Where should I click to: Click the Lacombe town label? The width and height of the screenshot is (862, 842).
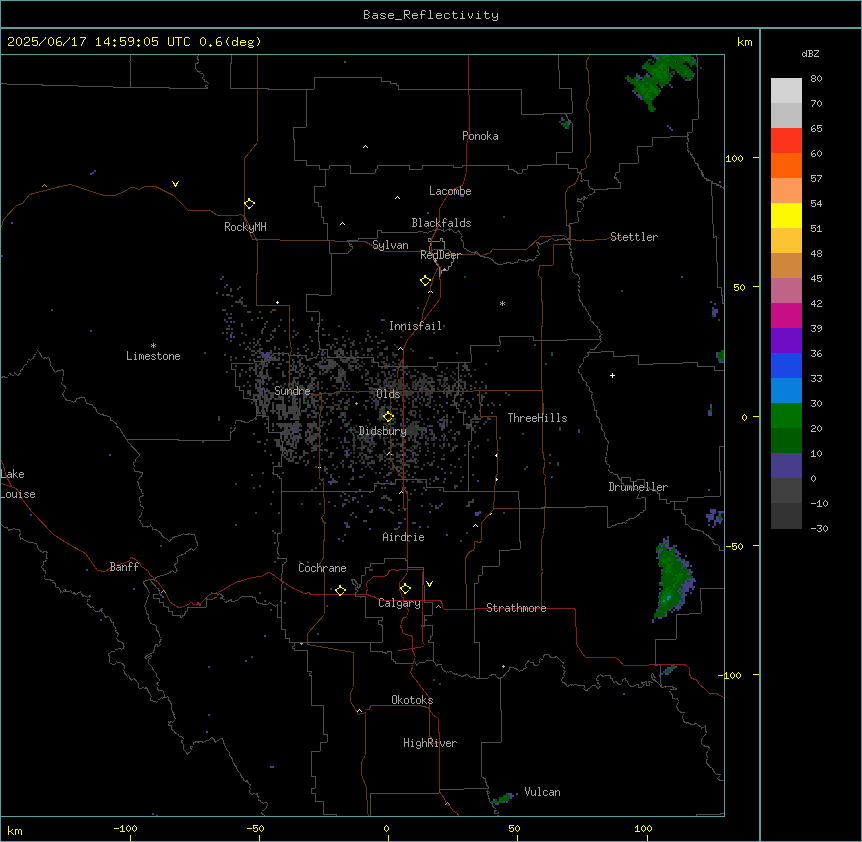[x=450, y=191]
